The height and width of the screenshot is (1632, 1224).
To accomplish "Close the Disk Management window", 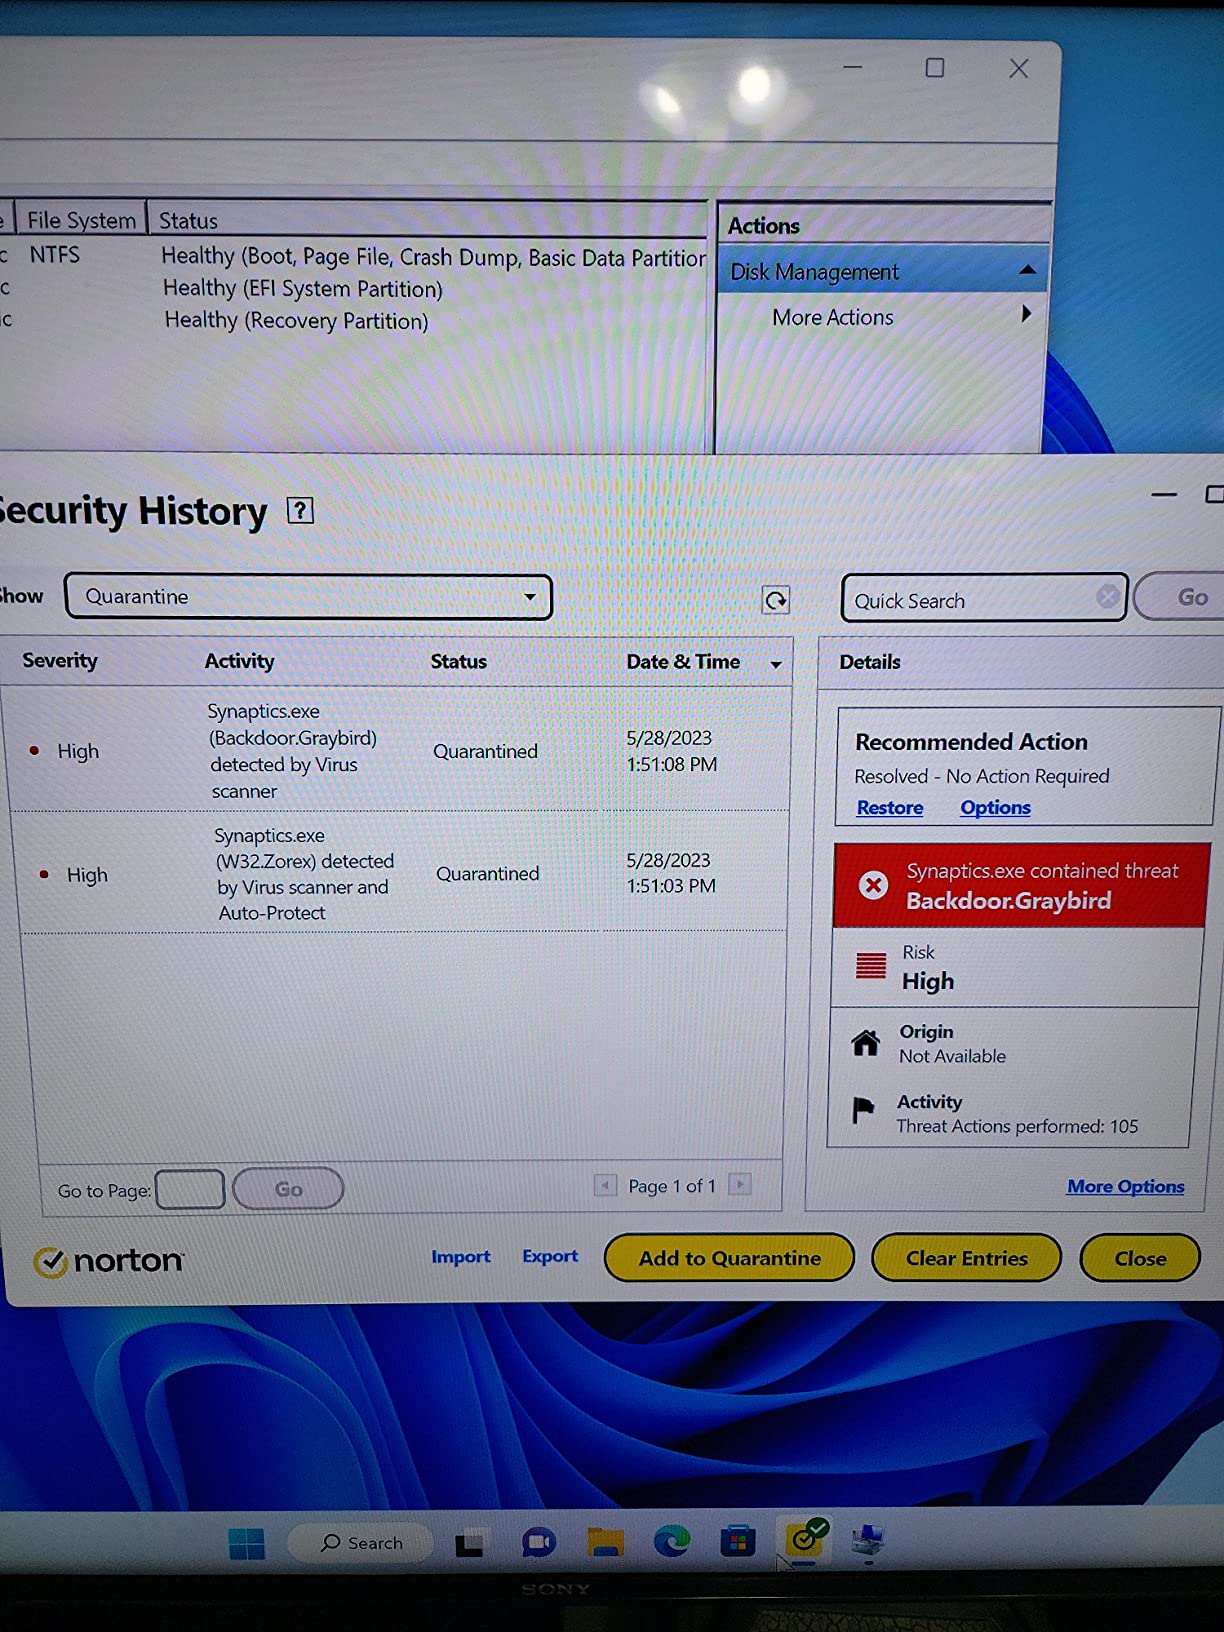I will pos(1019,68).
